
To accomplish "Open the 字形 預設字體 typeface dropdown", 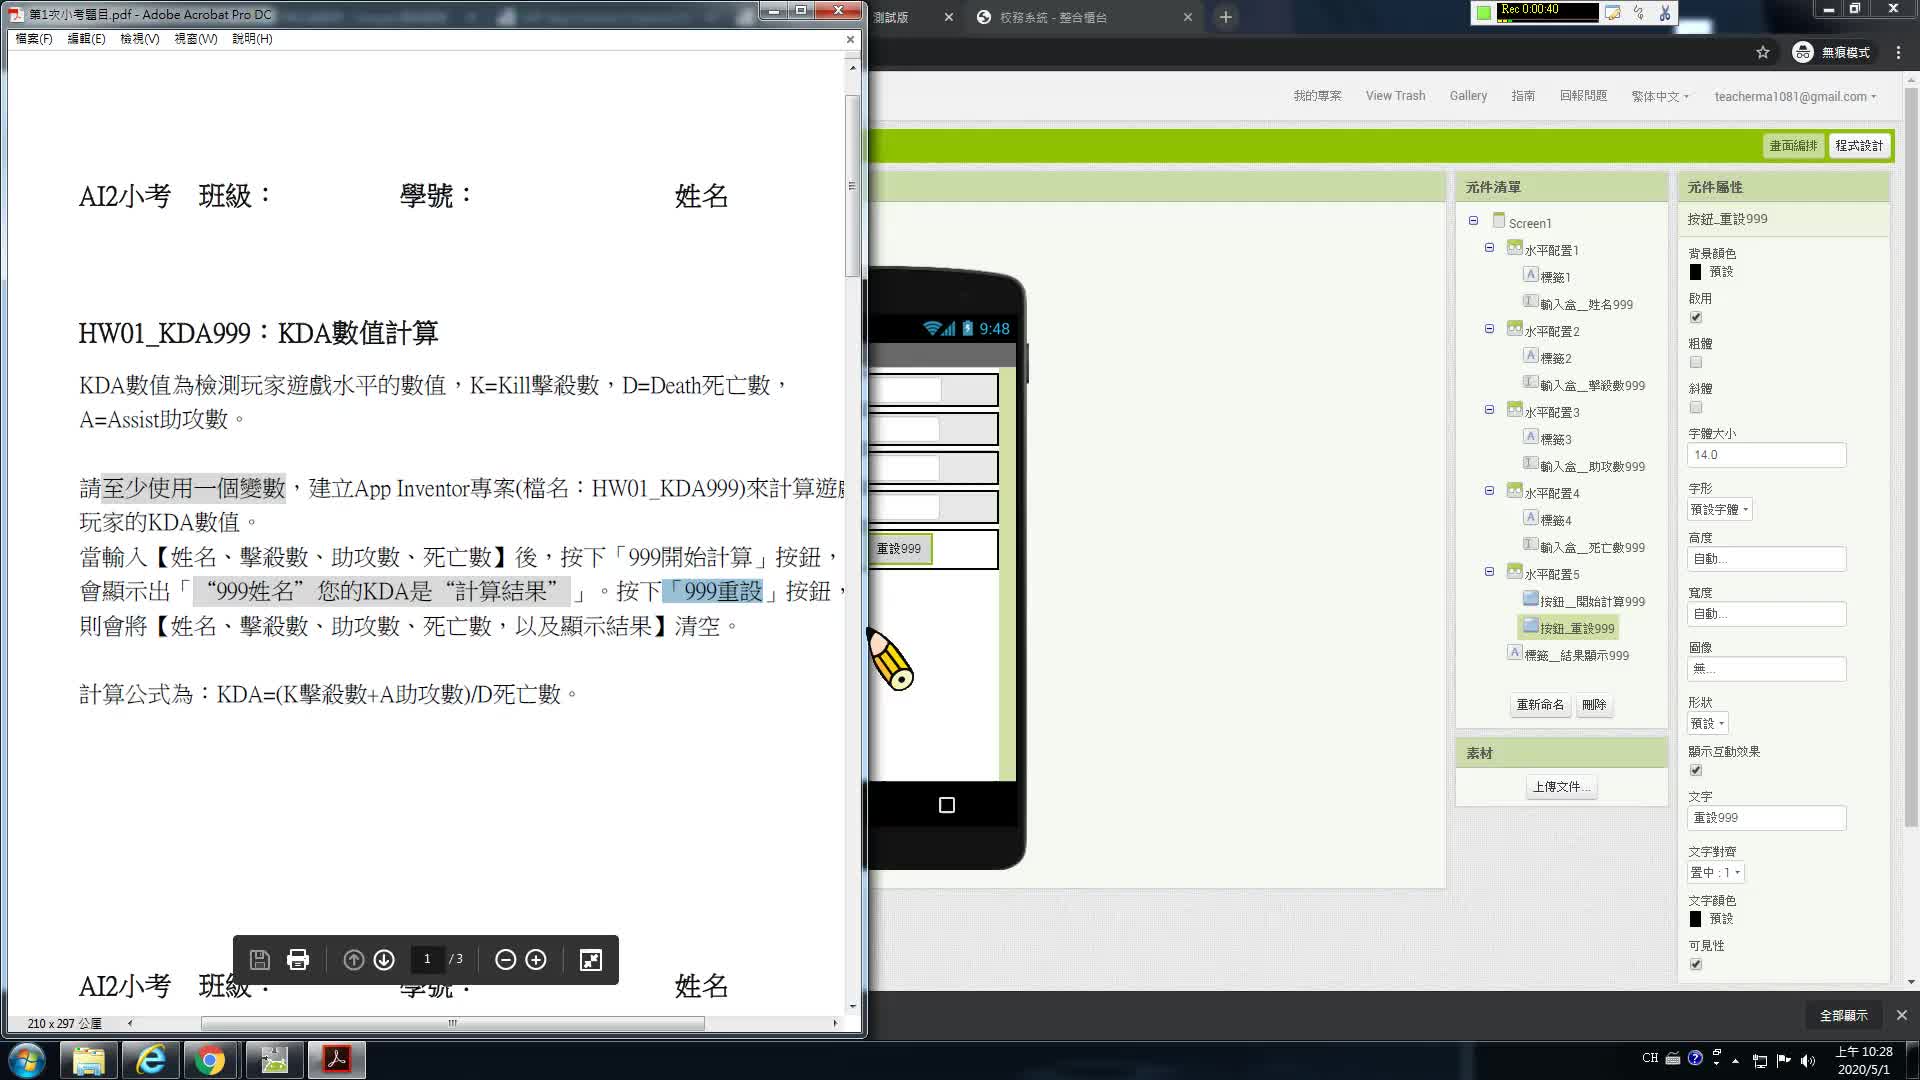I will pos(1720,510).
